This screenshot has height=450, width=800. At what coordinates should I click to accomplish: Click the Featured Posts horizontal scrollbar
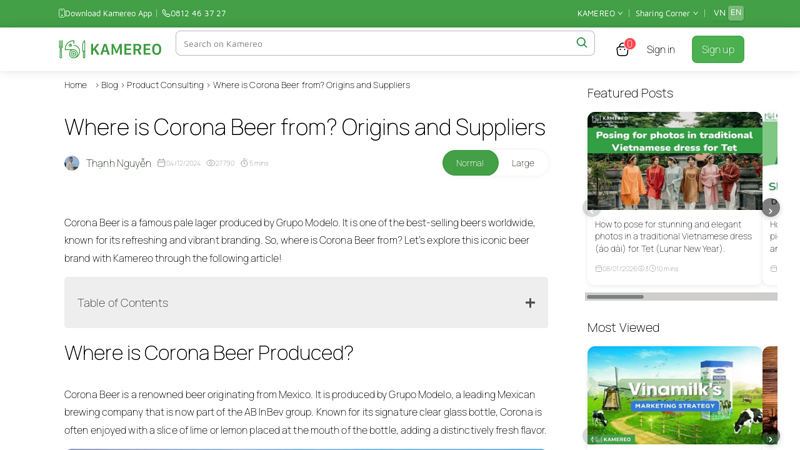point(681,296)
